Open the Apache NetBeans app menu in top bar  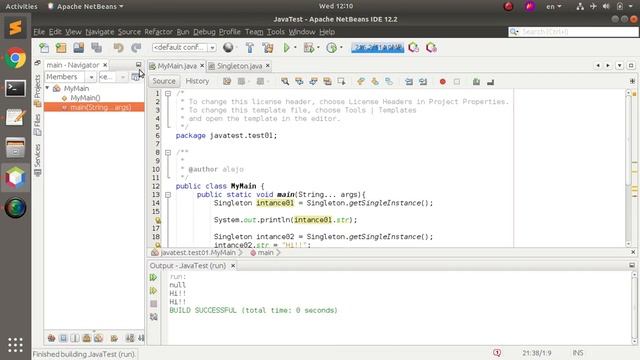tap(86, 7)
